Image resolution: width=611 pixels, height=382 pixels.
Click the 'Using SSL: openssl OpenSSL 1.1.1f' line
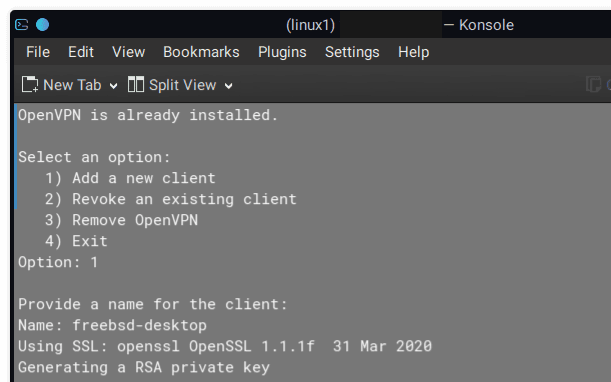click(x=225, y=347)
